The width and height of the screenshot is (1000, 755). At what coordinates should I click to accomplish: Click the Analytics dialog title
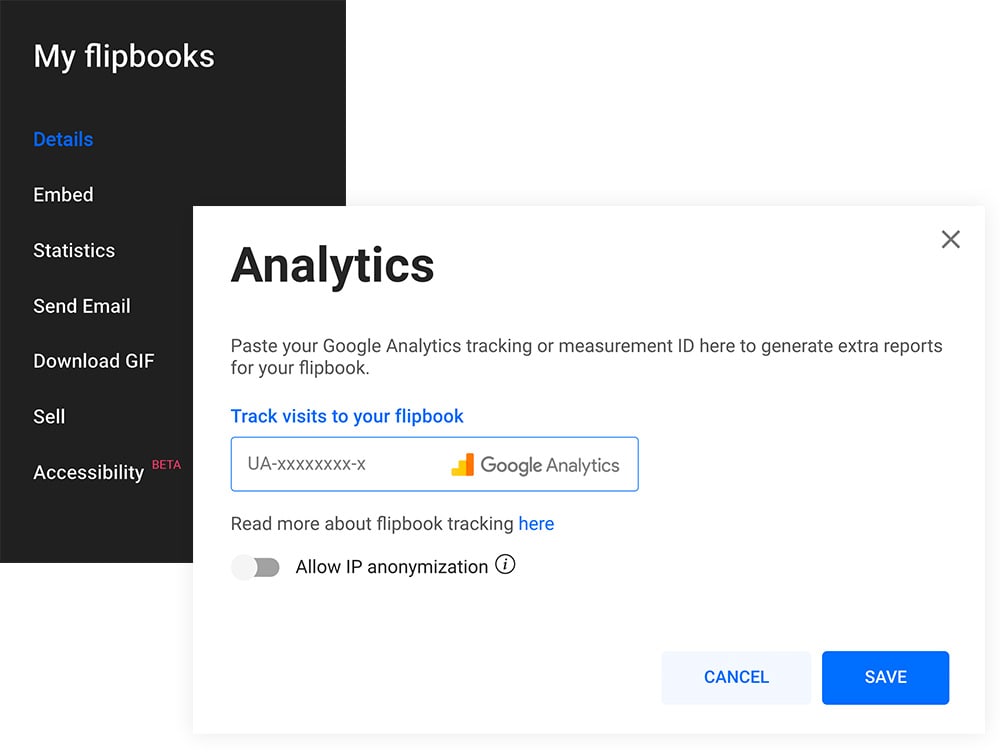(332, 265)
